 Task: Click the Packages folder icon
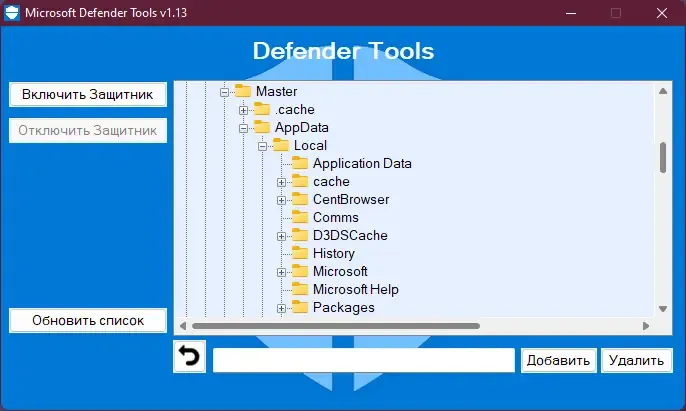pos(300,307)
